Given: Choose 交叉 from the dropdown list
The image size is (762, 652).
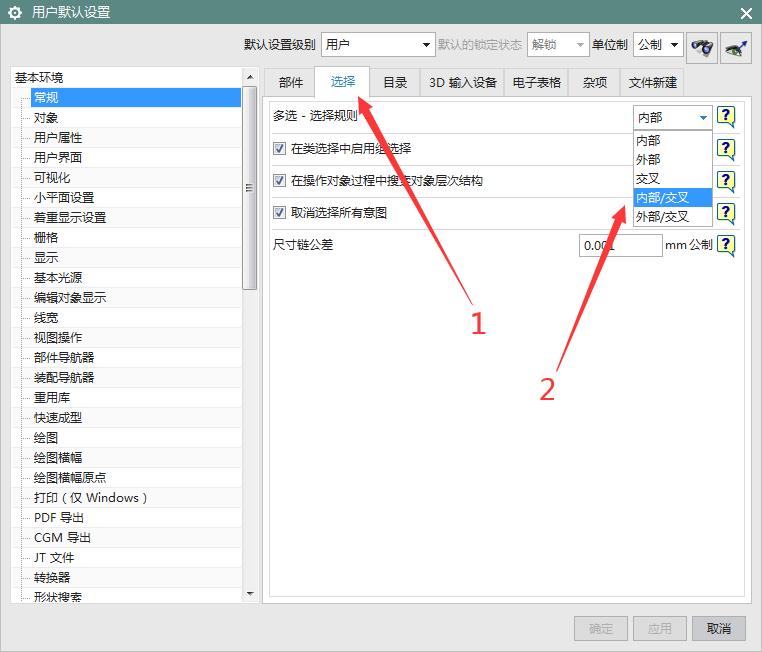Looking at the screenshot, I should 673,178.
